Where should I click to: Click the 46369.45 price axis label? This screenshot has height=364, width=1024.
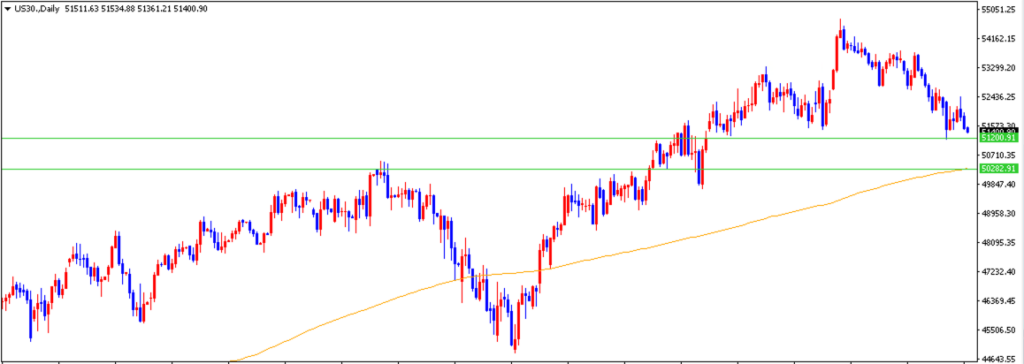(998, 301)
